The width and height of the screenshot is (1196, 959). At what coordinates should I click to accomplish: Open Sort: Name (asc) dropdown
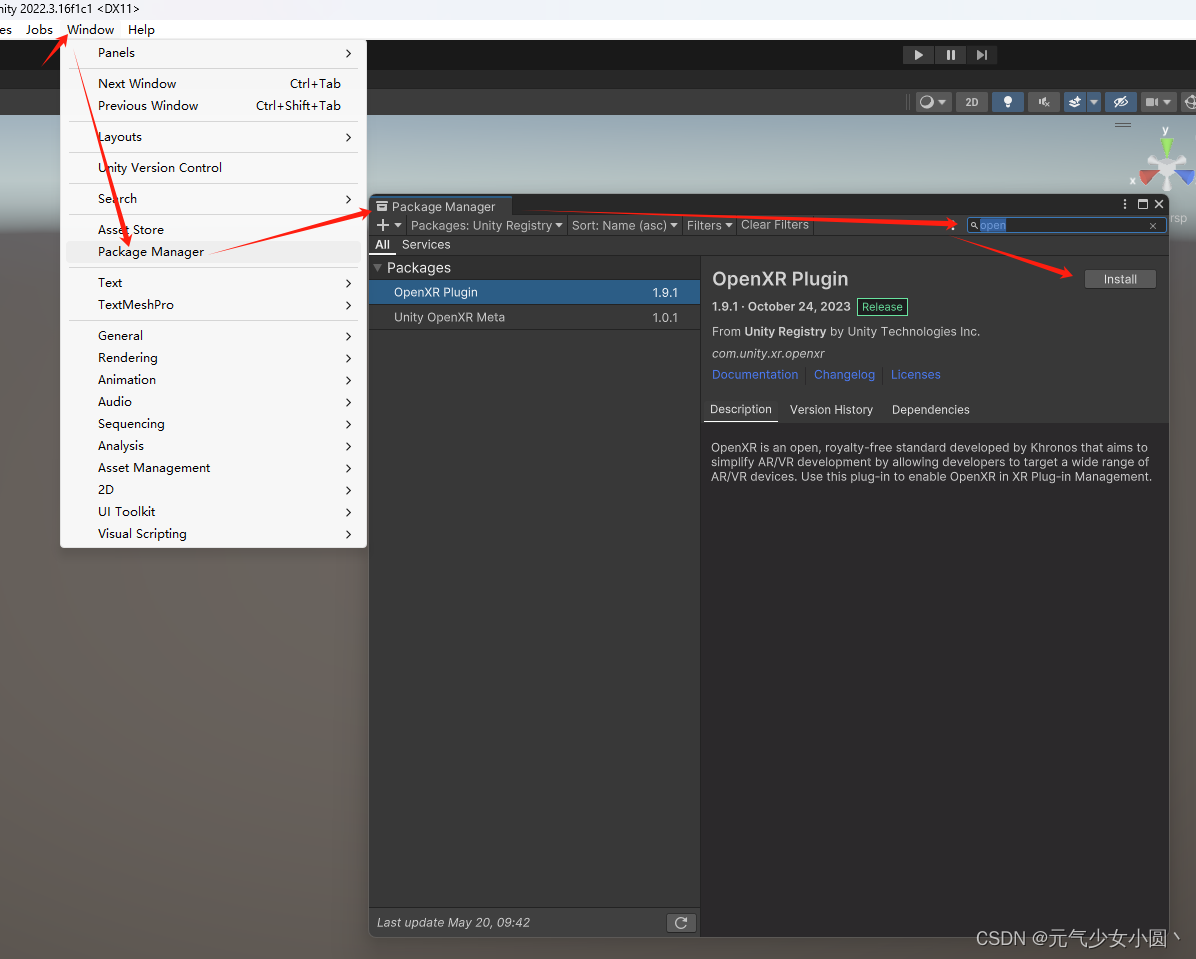click(x=624, y=225)
